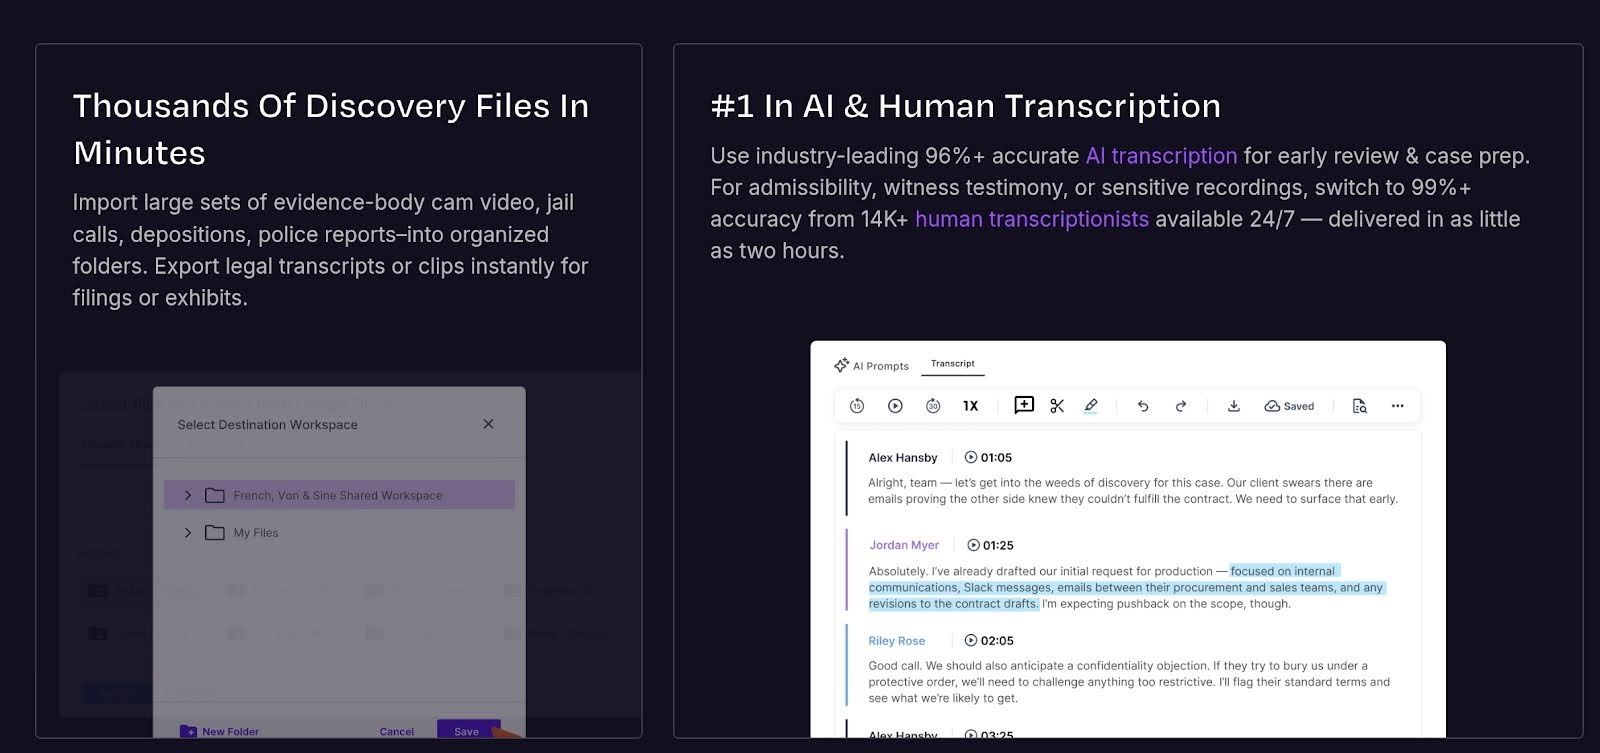Viewport: 1600px width, 753px height.
Task: Close the Select Destination Workspace dialog
Action: [488, 424]
